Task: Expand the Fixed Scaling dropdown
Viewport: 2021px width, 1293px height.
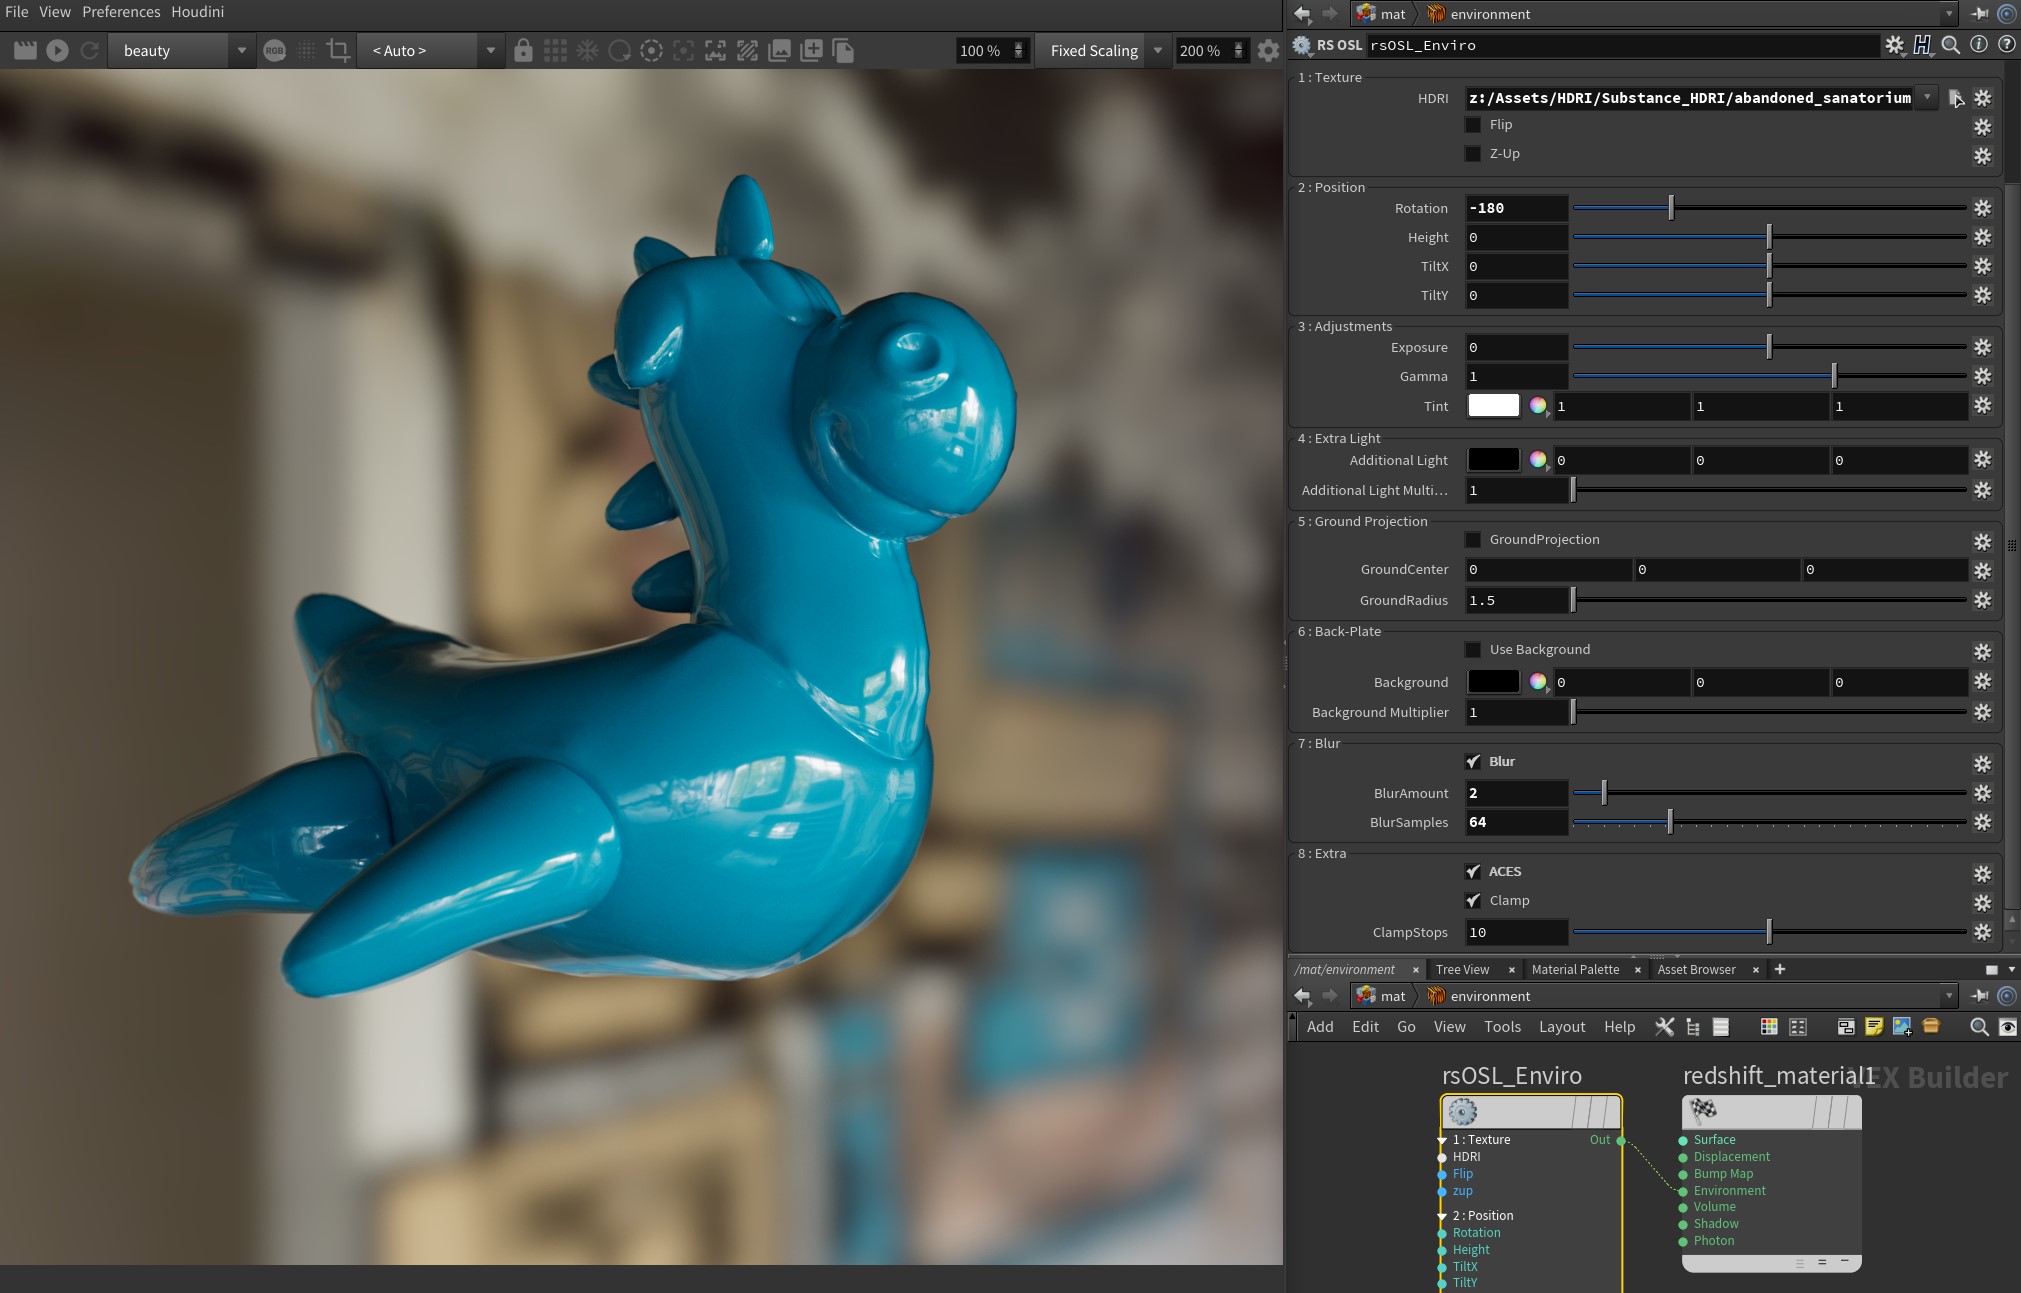Action: click(1157, 50)
